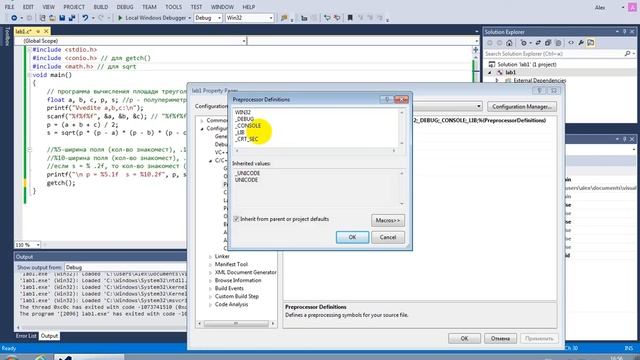Click the horizontal scrollbar of the property tree

point(236,324)
